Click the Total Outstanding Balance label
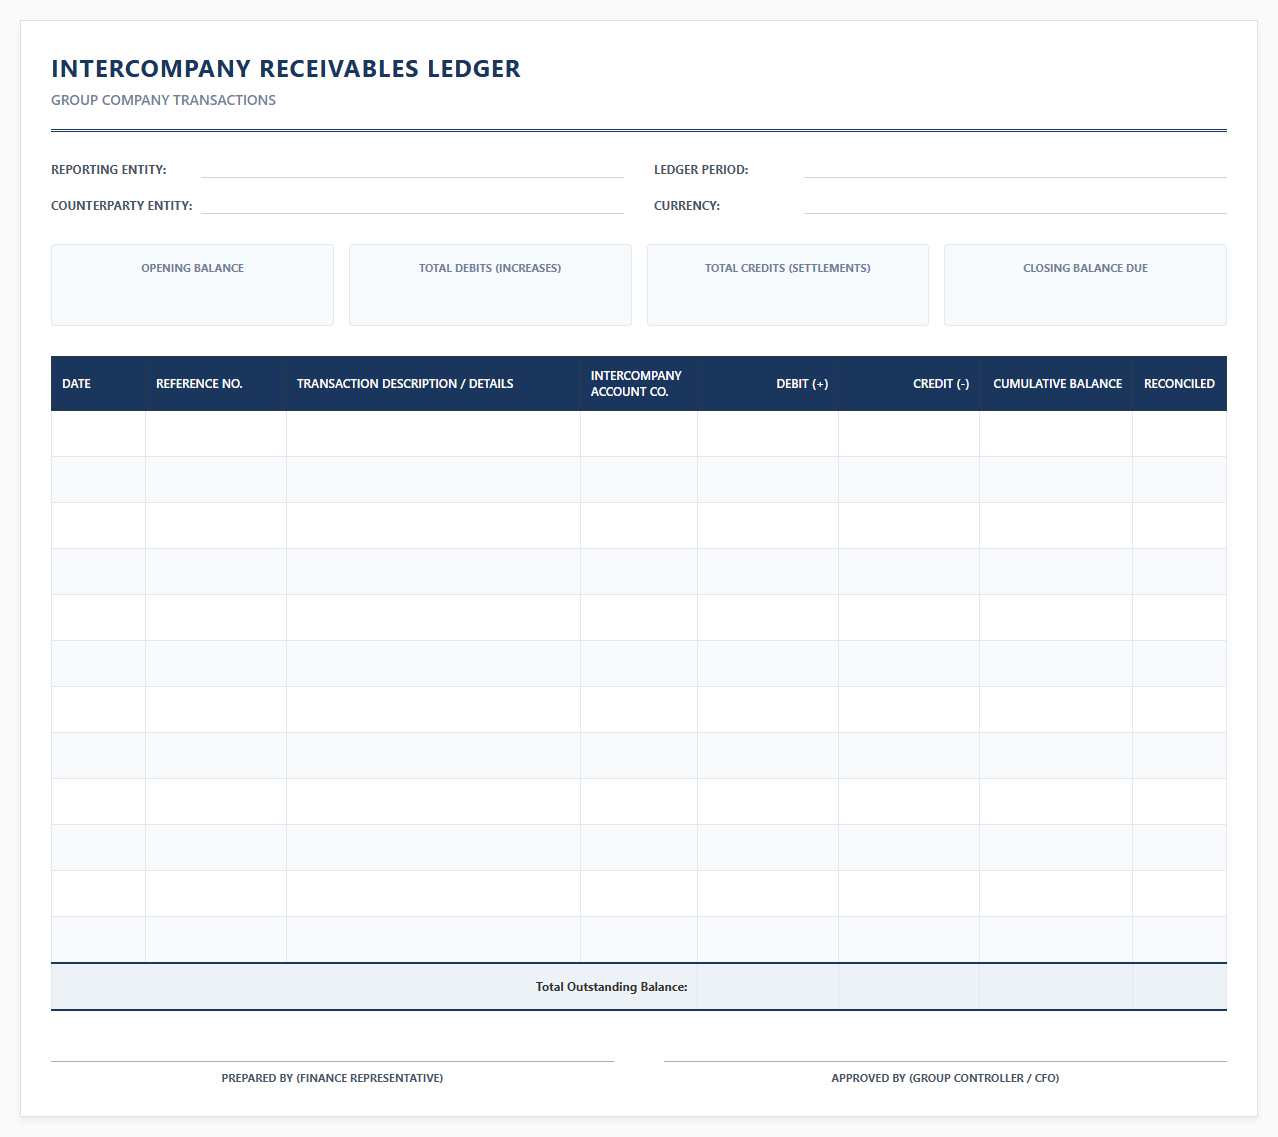 (x=612, y=987)
